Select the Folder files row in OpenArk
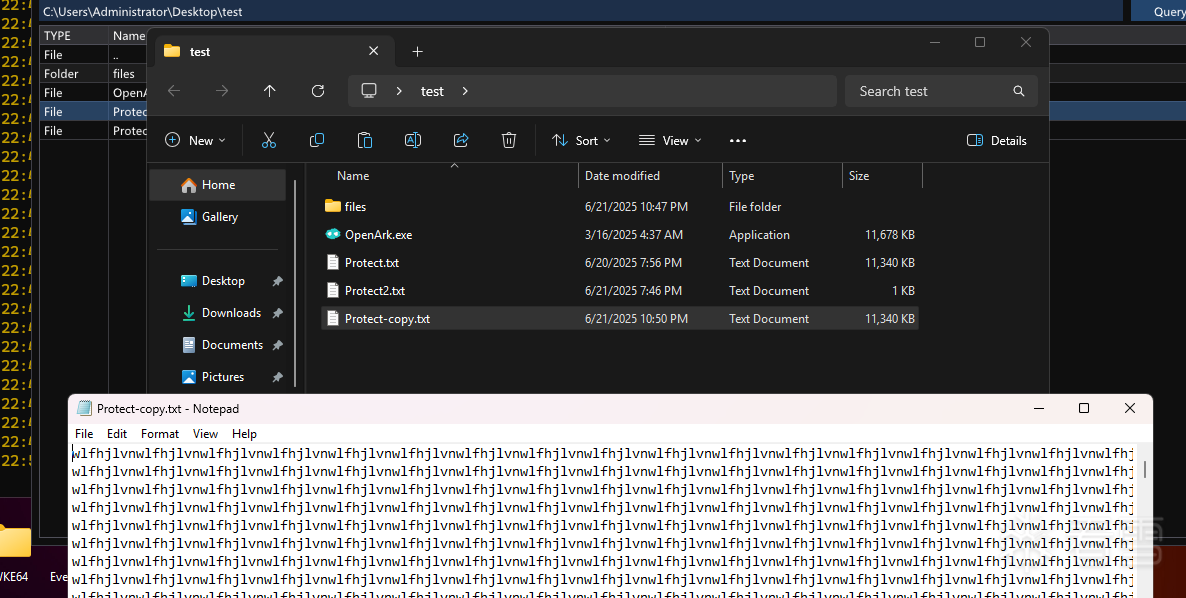The image size is (1186, 598). pyautogui.click(x=93, y=74)
